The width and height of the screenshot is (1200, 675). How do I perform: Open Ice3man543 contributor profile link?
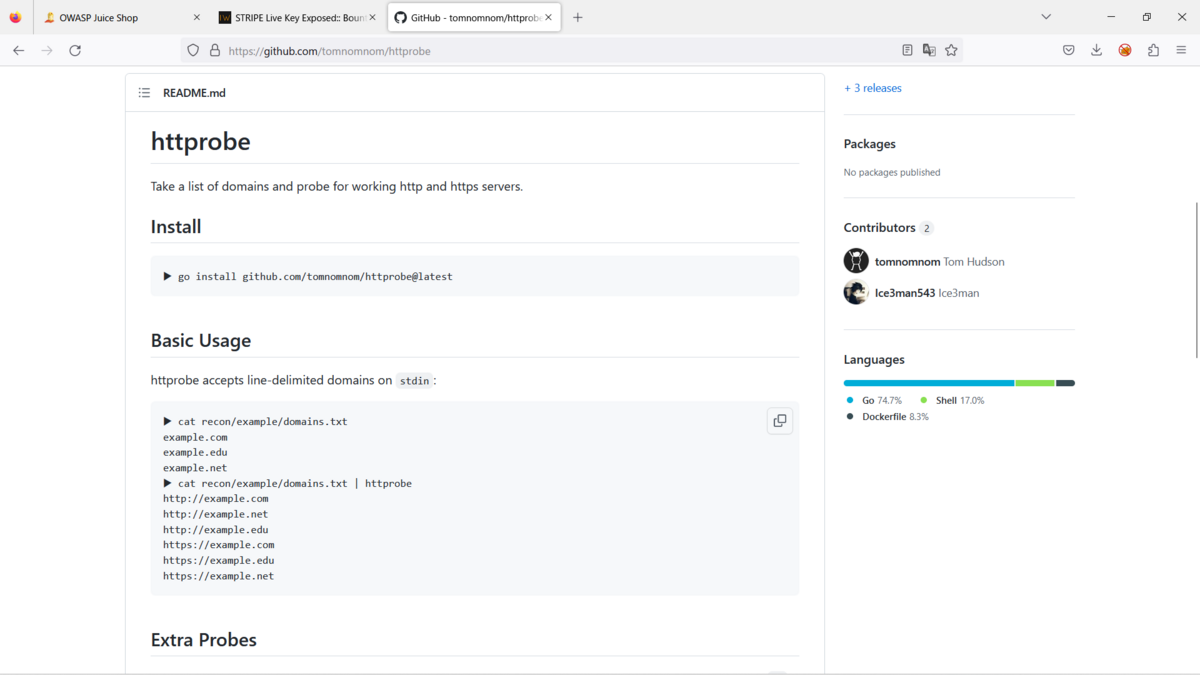click(905, 293)
